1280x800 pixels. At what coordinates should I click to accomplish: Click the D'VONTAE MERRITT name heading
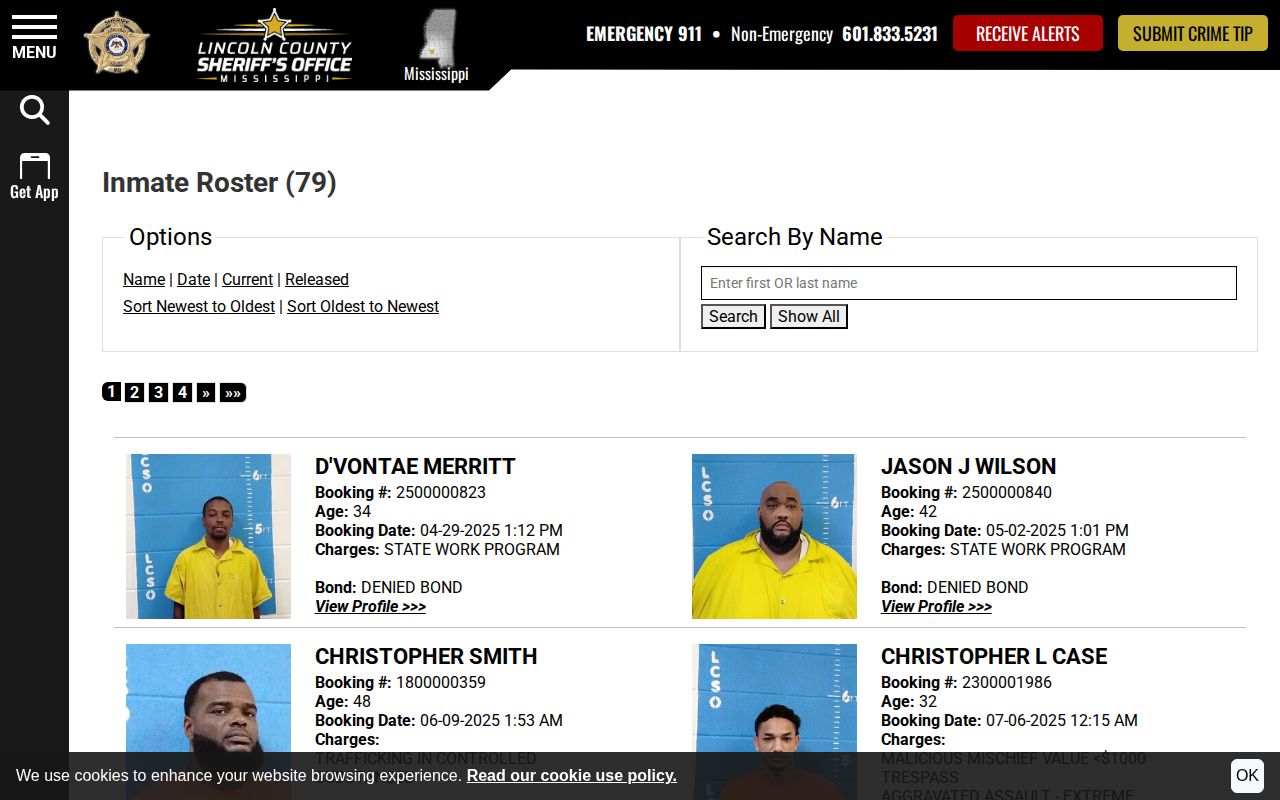(415, 467)
